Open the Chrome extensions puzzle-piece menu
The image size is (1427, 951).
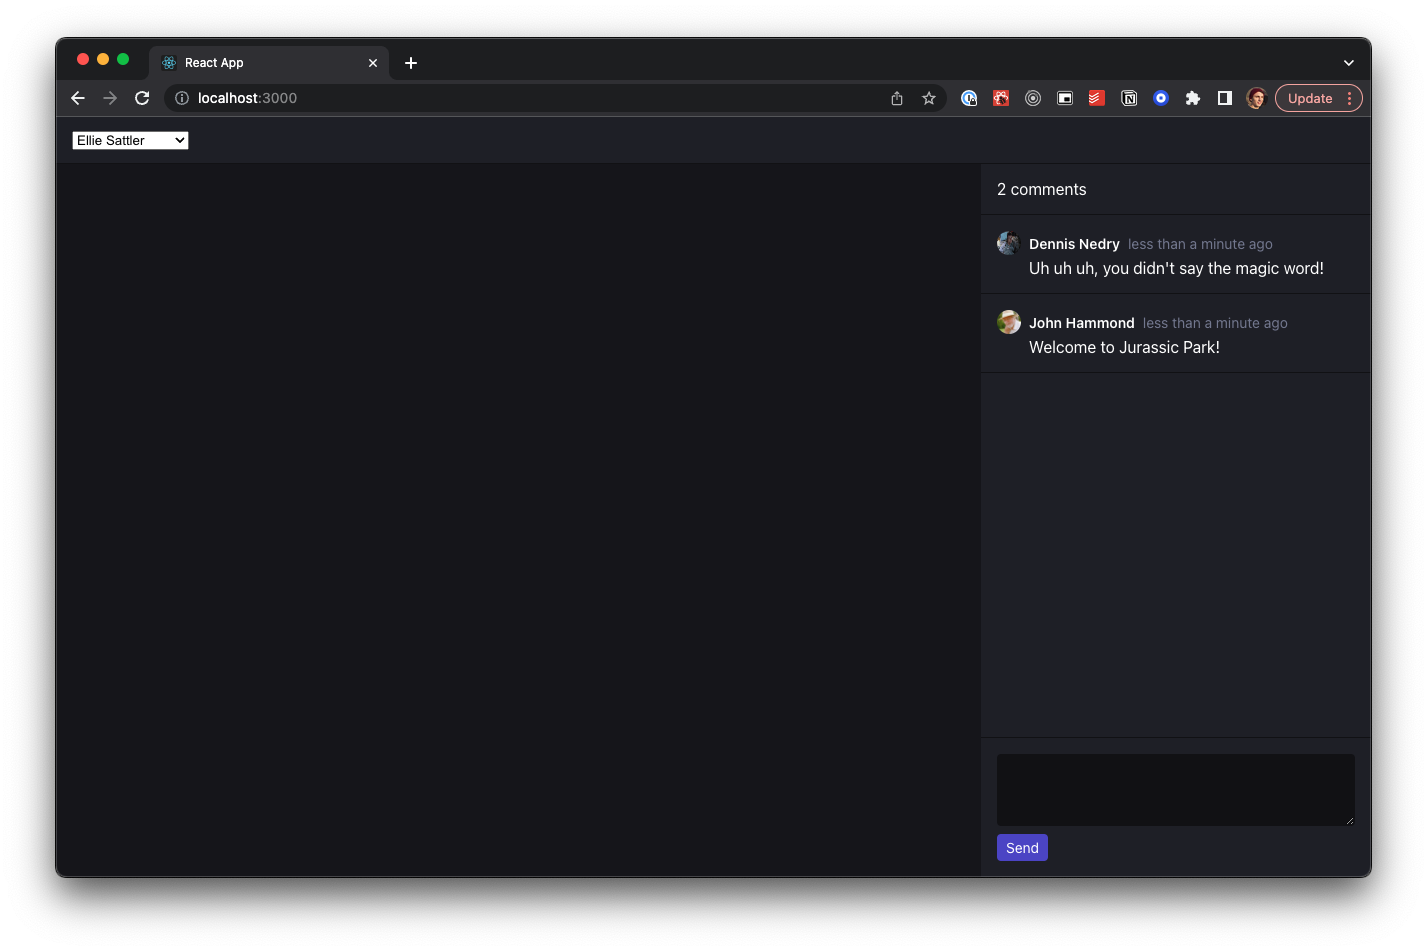tap(1193, 98)
